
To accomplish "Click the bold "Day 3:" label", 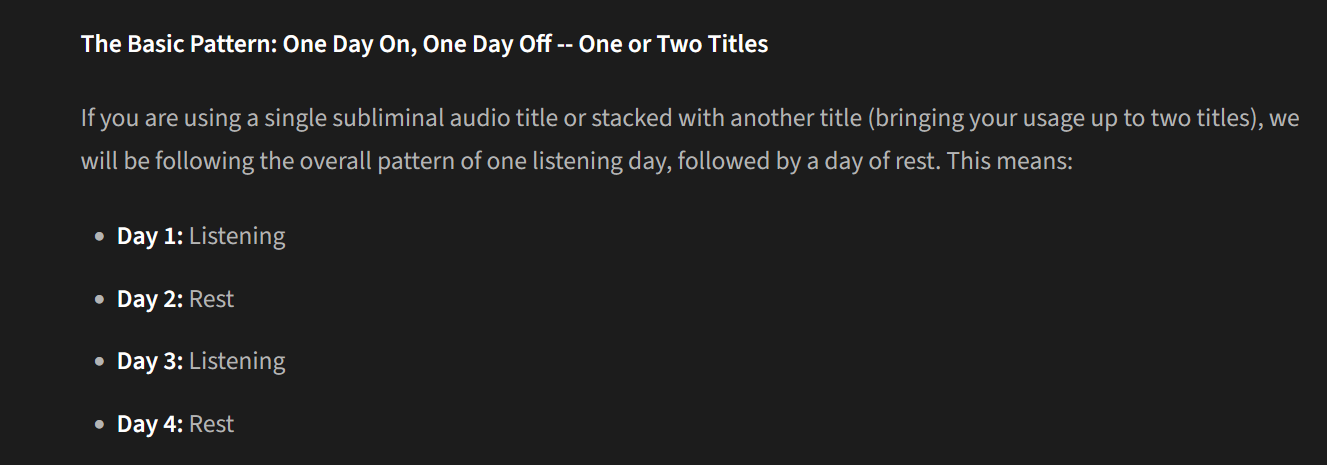I will [150, 361].
